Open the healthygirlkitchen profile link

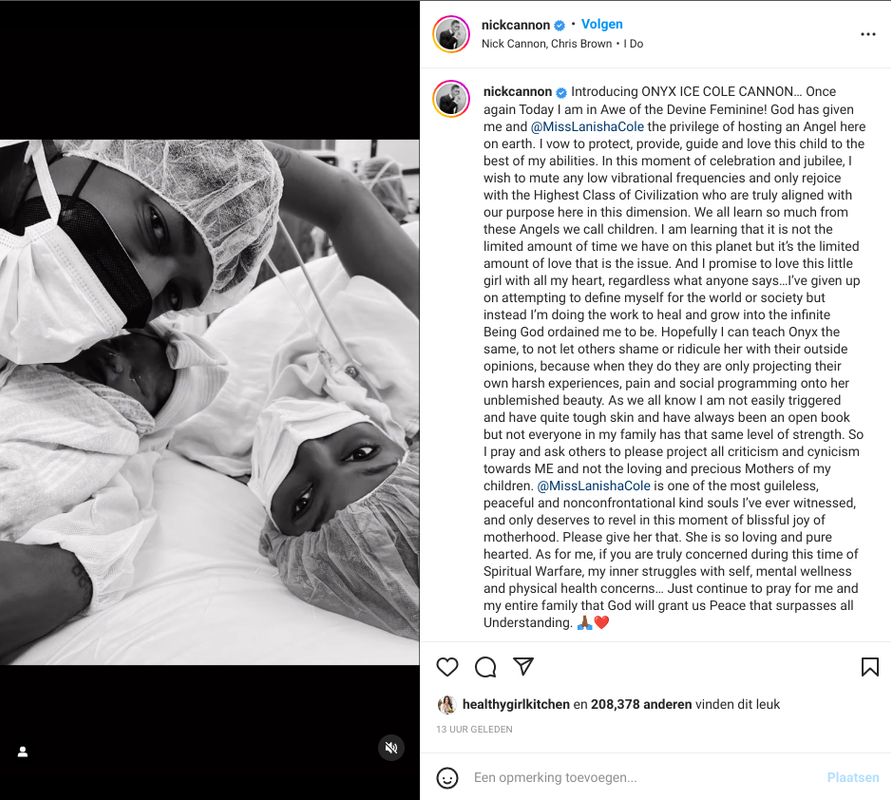[516, 705]
